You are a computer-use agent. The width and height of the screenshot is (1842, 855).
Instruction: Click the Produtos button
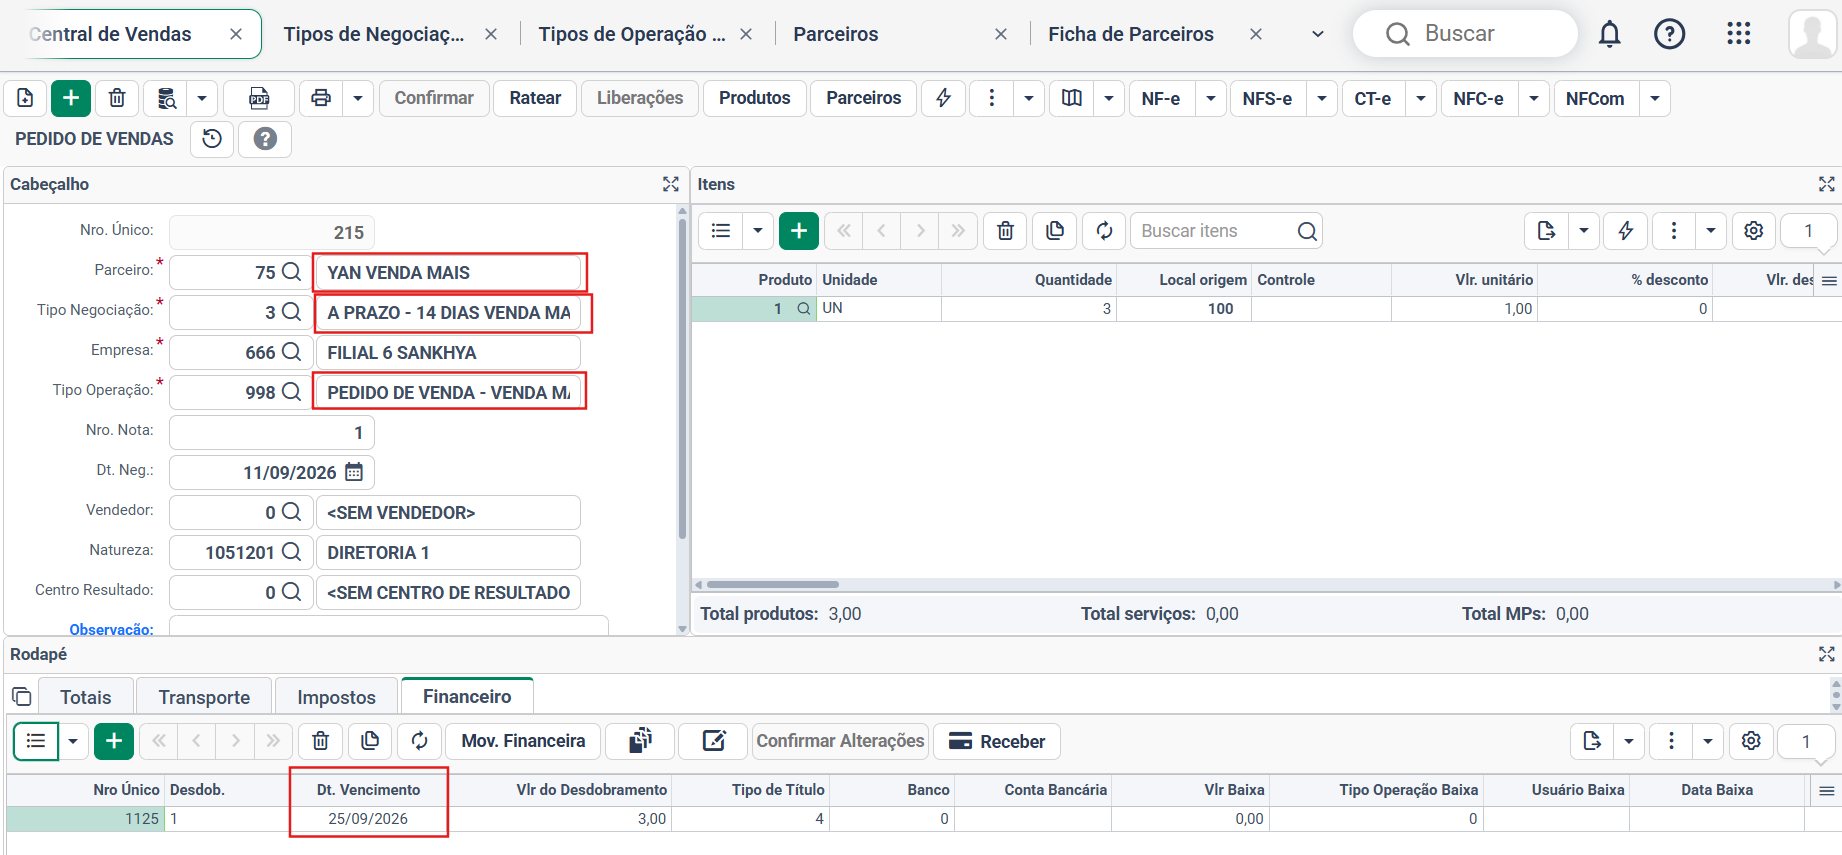(x=755, y=98)
